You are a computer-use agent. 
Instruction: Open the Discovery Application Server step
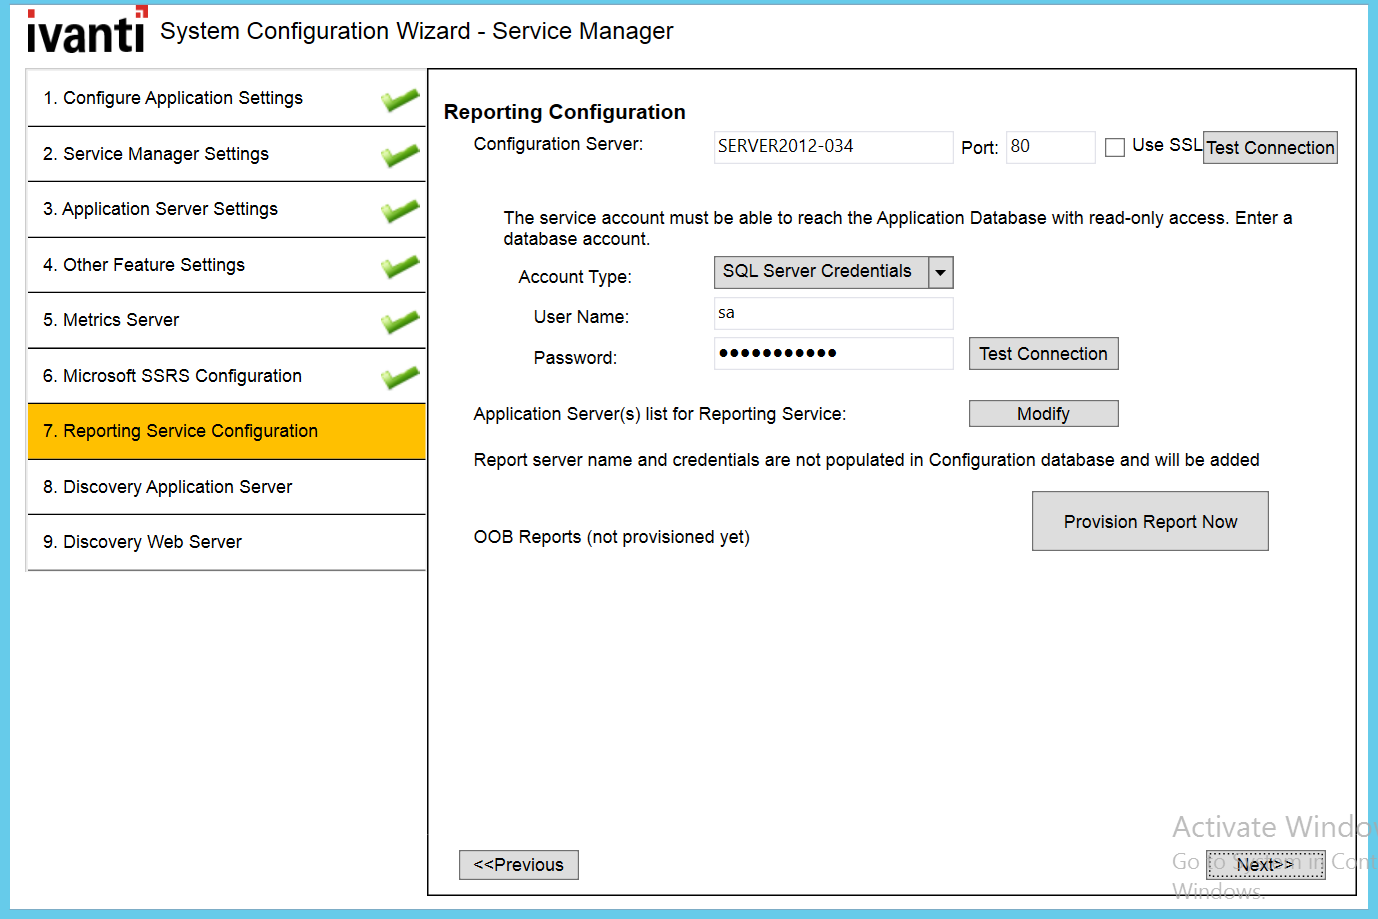[x=226, y=487]
